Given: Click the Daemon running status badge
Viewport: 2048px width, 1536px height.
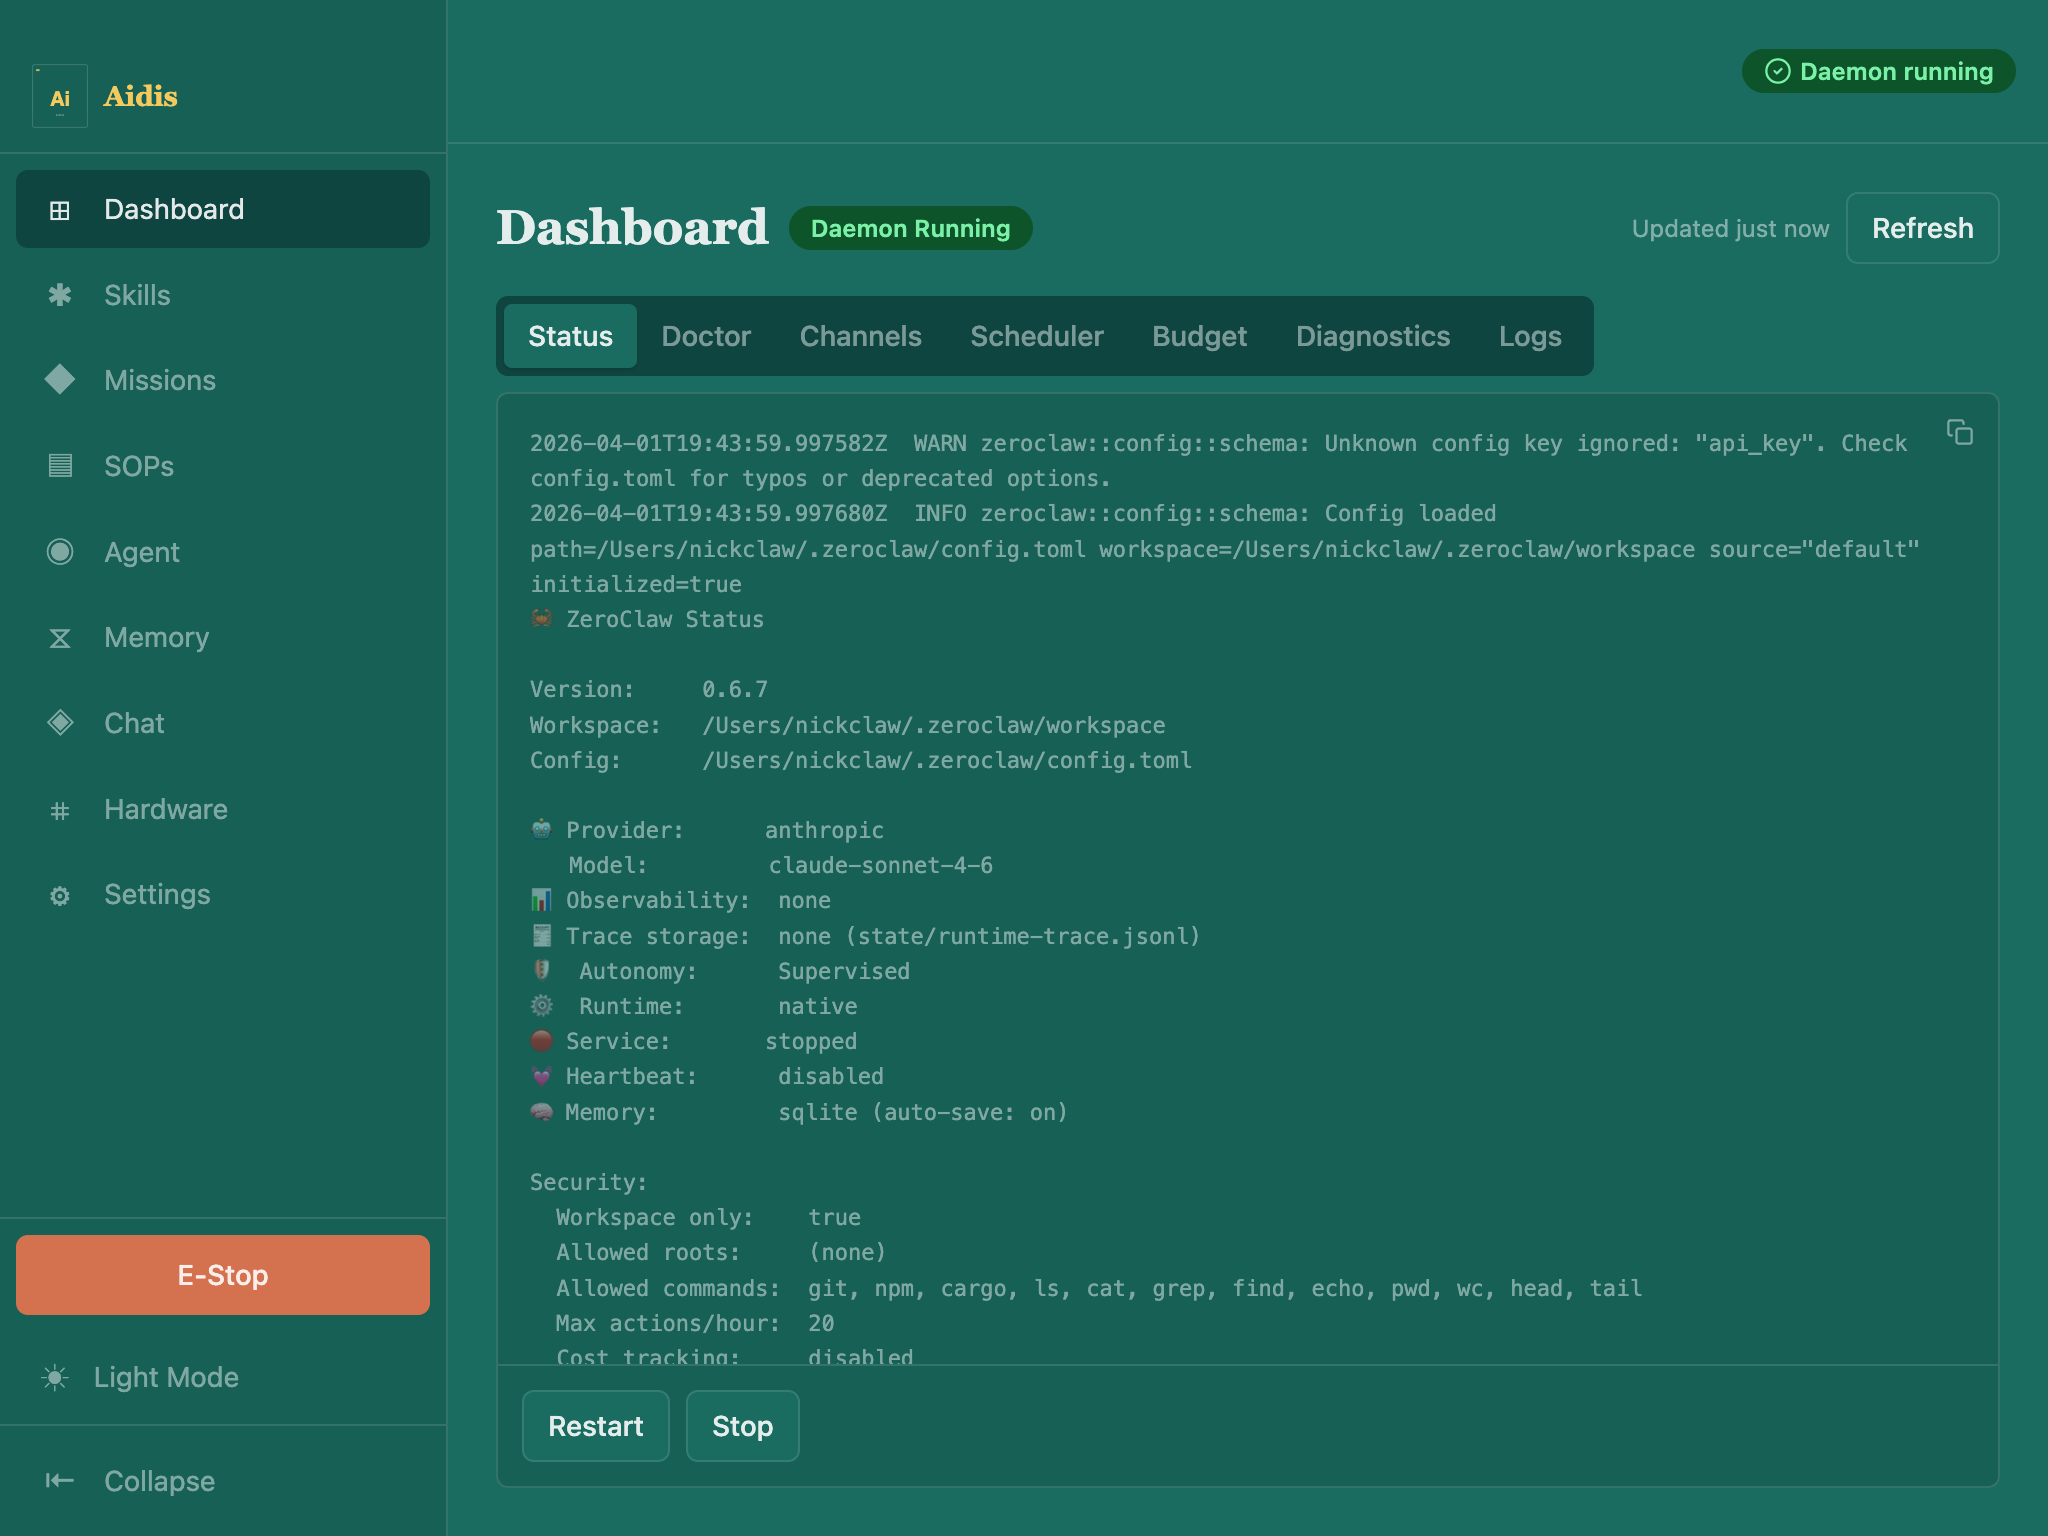Looking at the screenshot, I should click(1878, 71).
